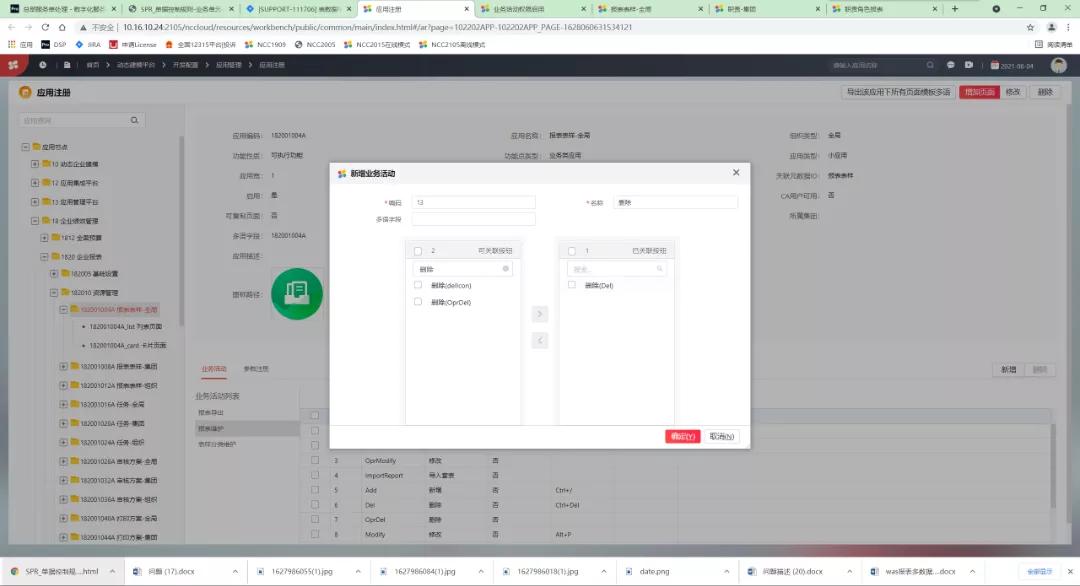Screen dimensions: 1080x586
Task: Check the Add row checkbox in the table
Action: [x=315, y=490]
